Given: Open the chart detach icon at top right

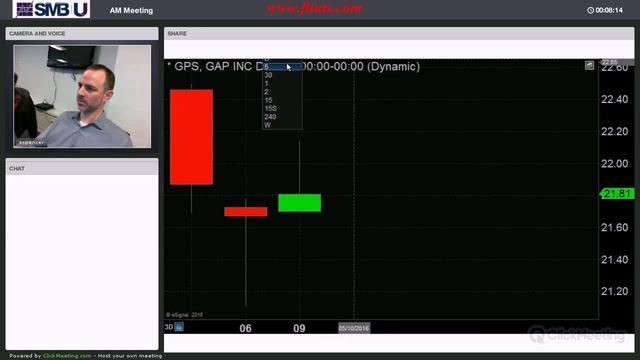Looking at the screenshot, I should click(589, 65).
